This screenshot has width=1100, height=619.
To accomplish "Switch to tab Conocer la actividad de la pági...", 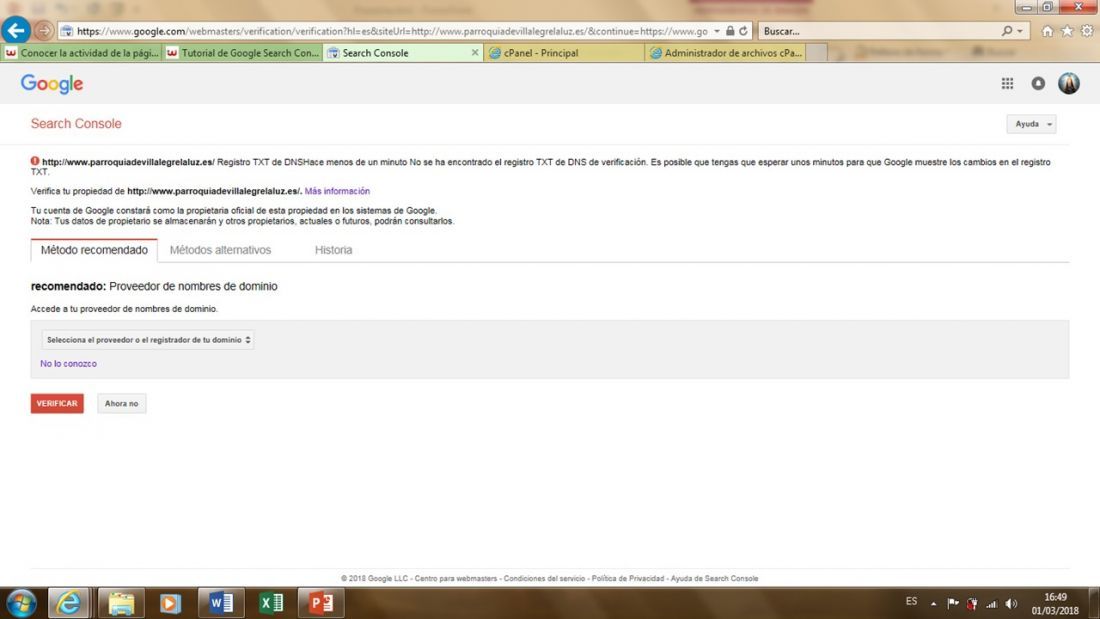I will [81, 53].
